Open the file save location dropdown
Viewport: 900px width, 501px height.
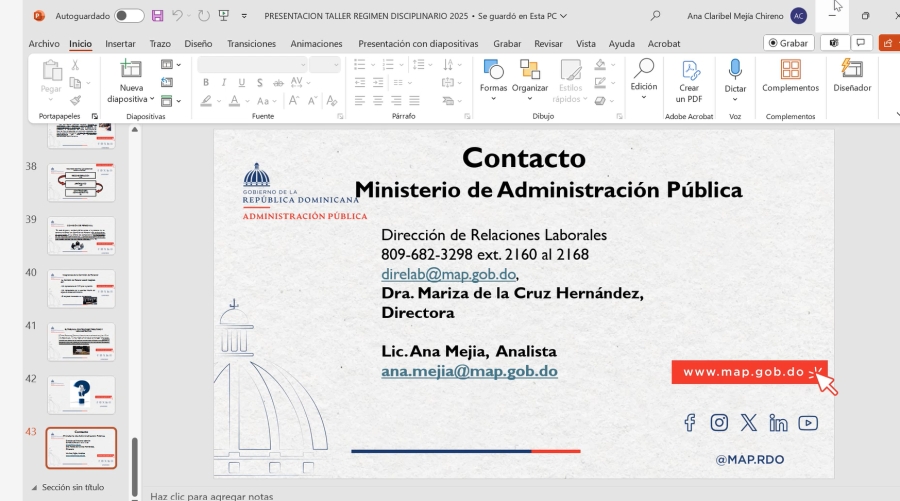562,16
